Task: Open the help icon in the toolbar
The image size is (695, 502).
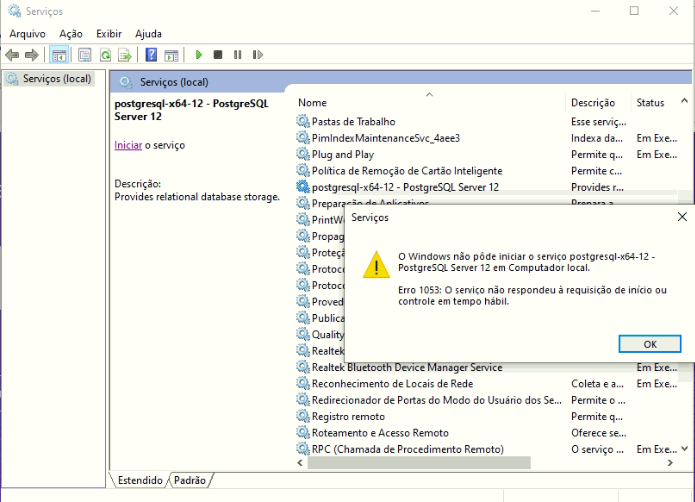Action: (151, 55)
